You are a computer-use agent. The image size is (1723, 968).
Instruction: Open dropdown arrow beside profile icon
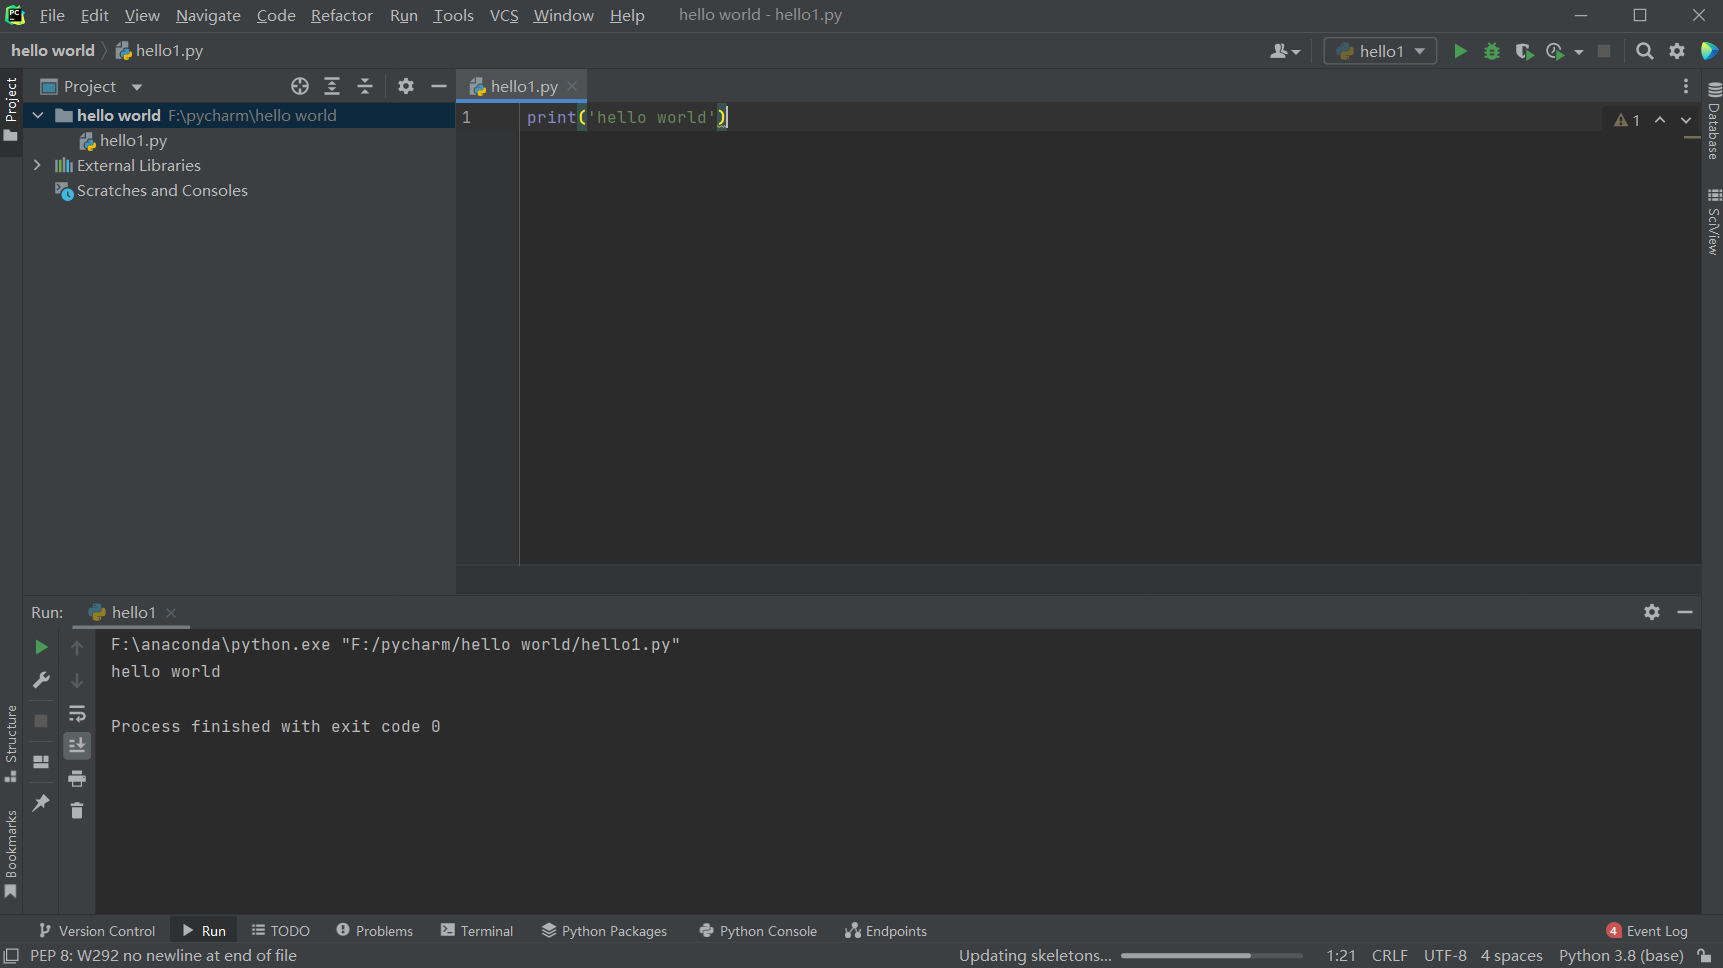(x=1579, y=52)
